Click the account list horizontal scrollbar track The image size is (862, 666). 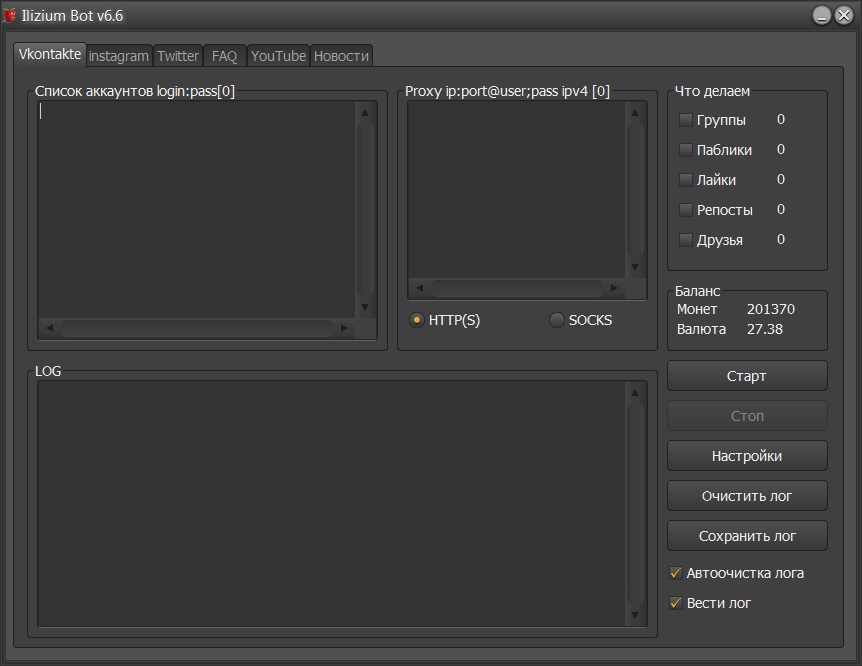(197, 328)
